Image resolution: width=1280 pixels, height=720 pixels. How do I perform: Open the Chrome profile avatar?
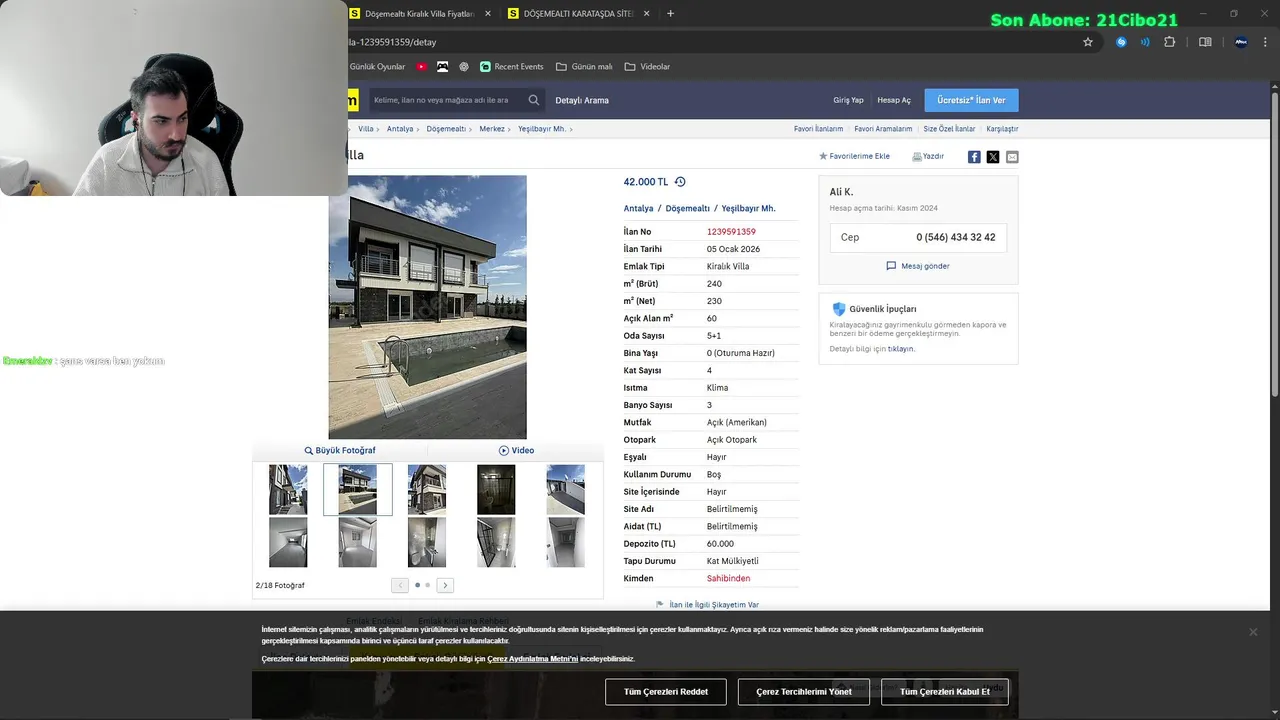1241,42
